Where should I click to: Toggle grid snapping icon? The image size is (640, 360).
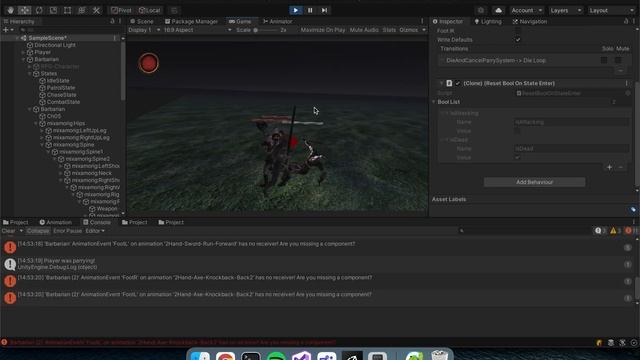click(174, 10)
